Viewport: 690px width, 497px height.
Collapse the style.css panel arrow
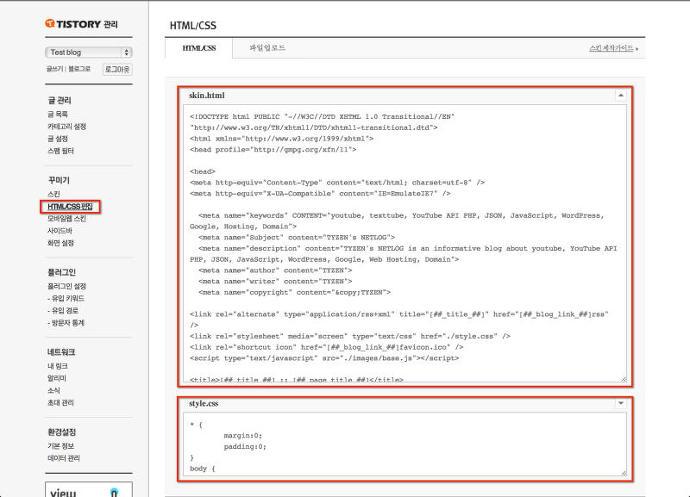[620, 403]
